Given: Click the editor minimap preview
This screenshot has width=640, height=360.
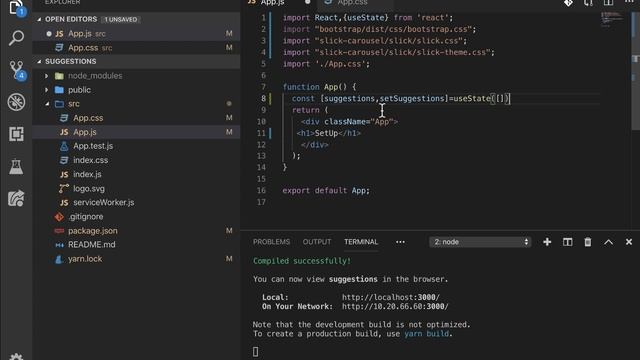Looking at the screenshot, I should click(612, 19).
